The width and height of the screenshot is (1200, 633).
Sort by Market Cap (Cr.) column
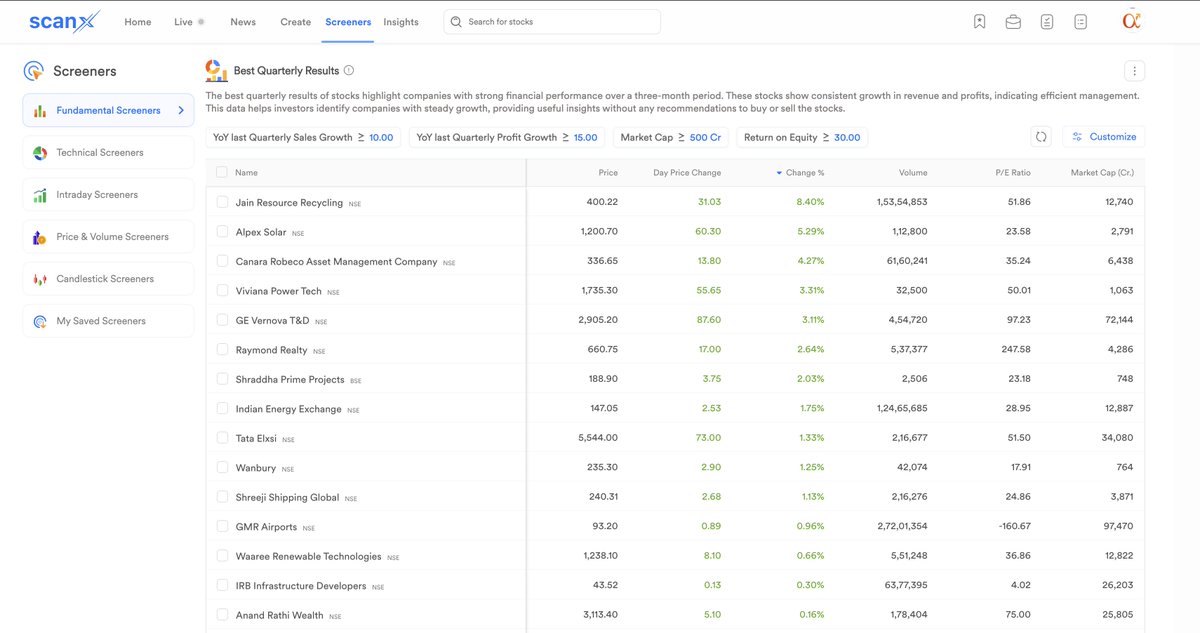[x=1101, y=173]
